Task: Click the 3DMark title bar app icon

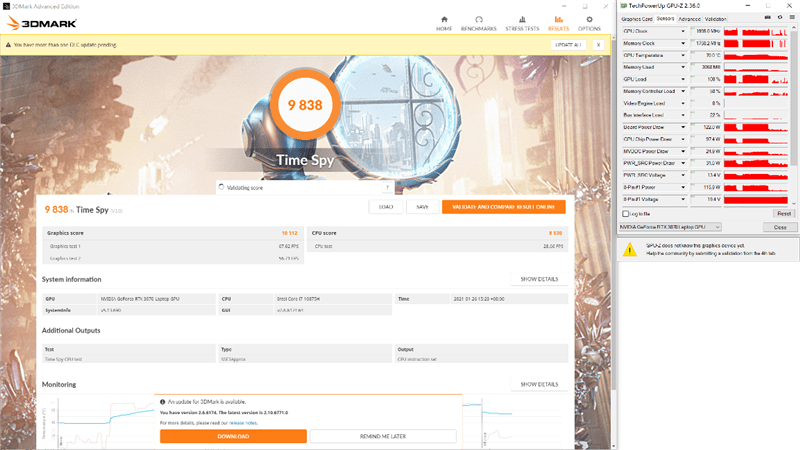Action: tap(6, 6)
